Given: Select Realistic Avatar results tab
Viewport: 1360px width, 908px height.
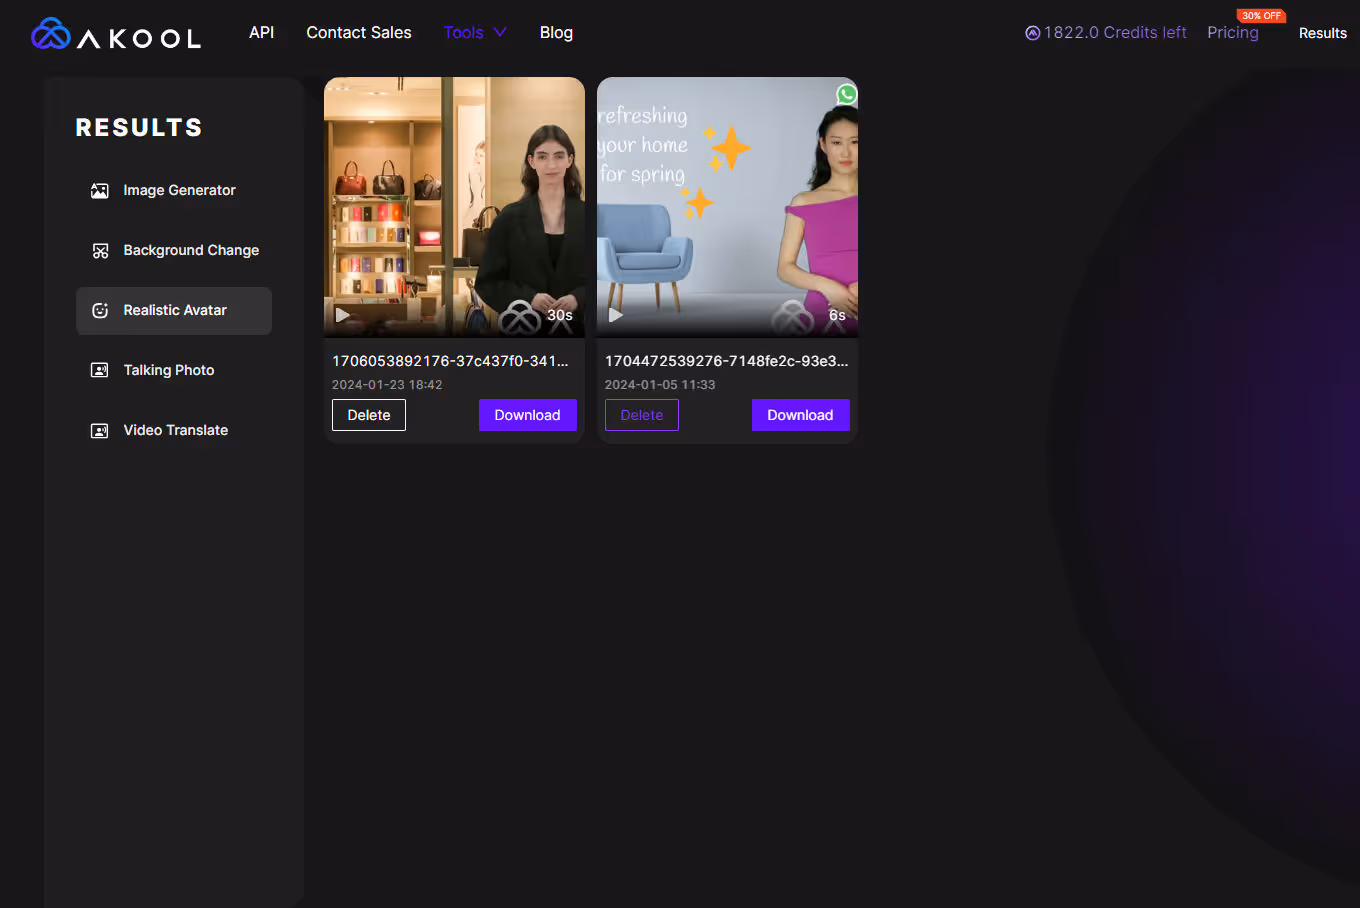Looking at the screenshot, I should 174,311.
